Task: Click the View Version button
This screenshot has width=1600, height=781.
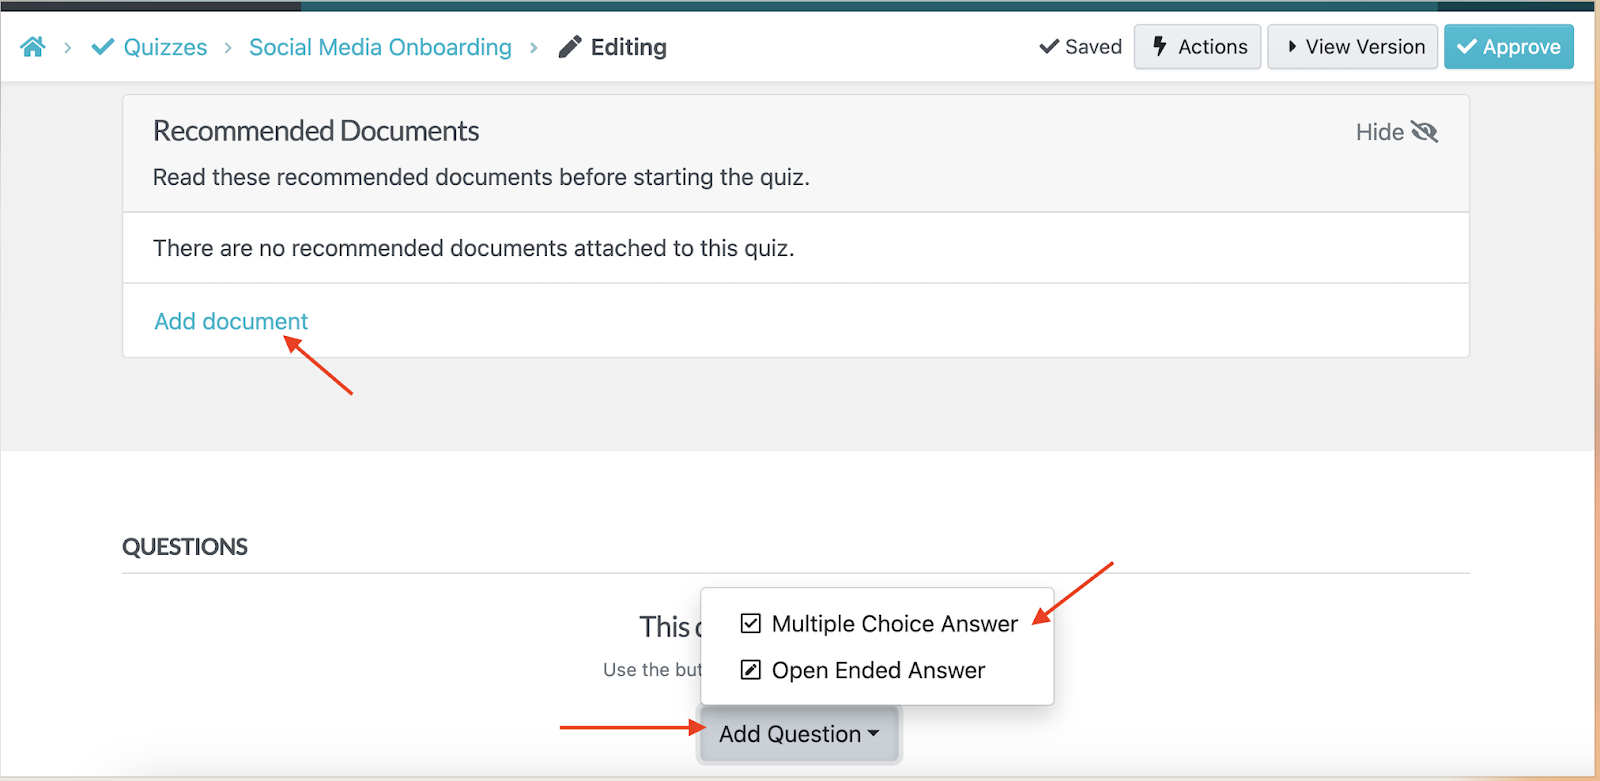Action: click(x=1351, y=46)
